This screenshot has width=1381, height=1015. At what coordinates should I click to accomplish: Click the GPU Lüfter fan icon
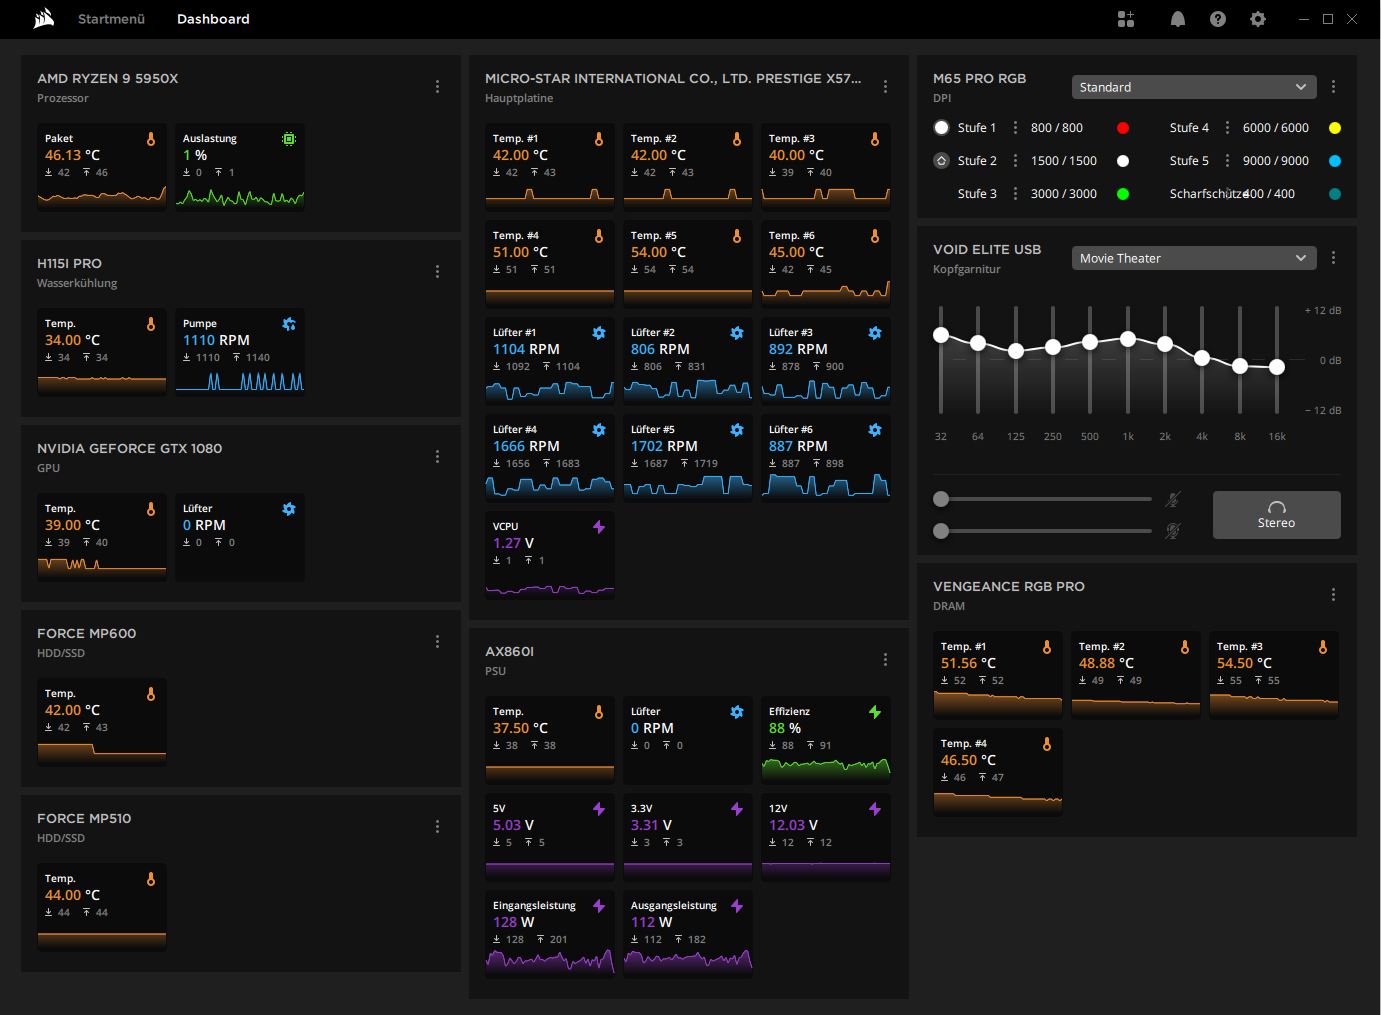pyautogui.click(x=289, y=509)
